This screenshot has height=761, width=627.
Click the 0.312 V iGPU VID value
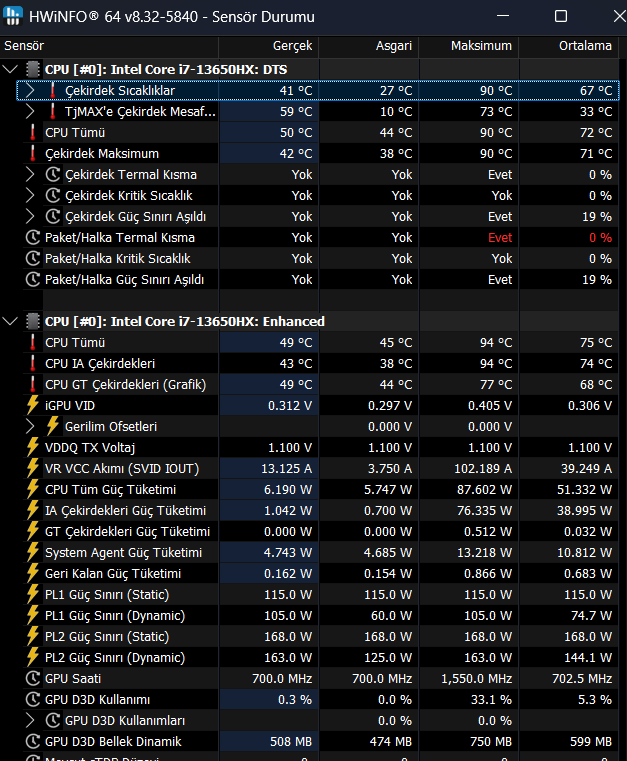(290, 405)
